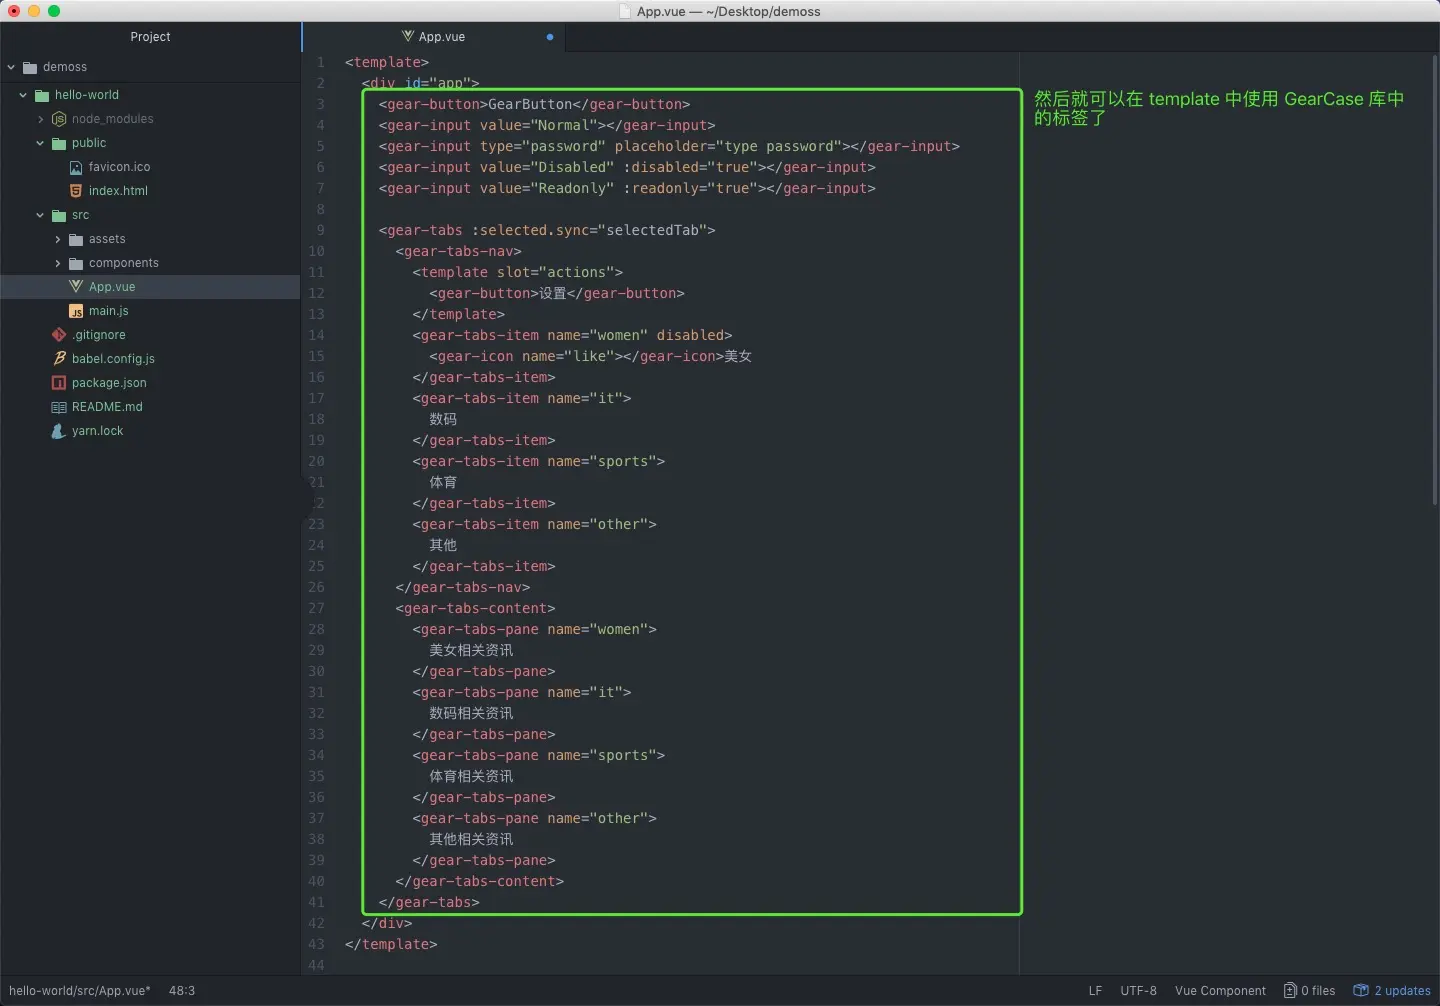1440x1006 pixels.
Task: Click 2 updates link in status bar
Action: pos(1392,991)
